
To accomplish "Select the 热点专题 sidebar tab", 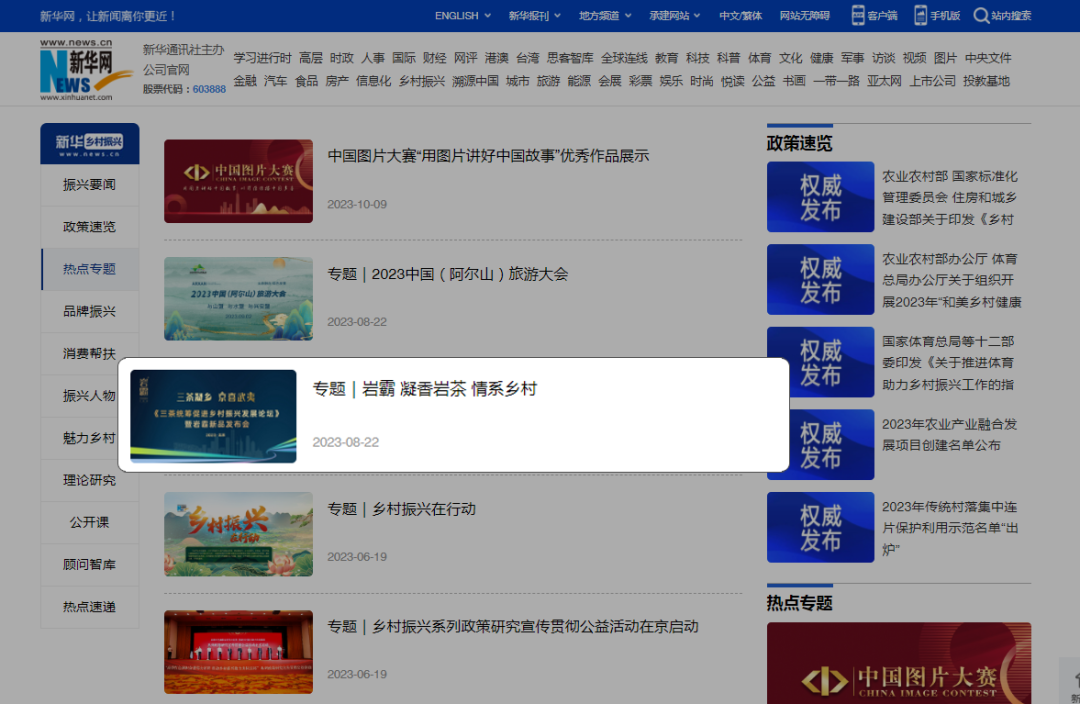I will click(x=89, y=269).
